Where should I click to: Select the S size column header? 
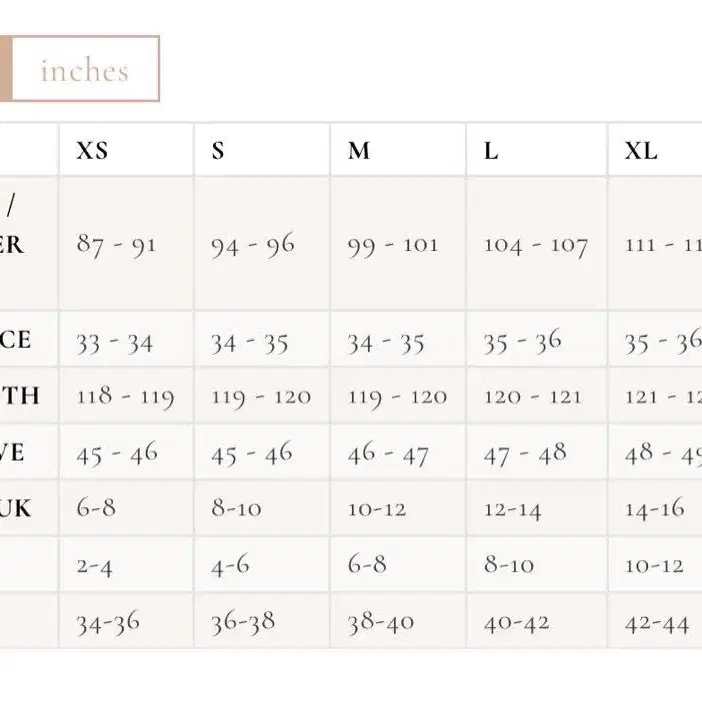(x=262, y=150)
